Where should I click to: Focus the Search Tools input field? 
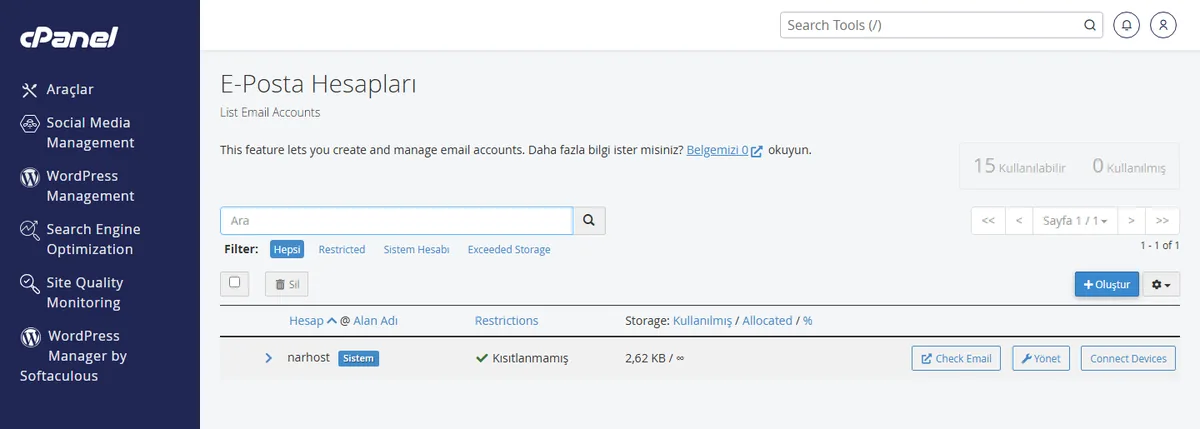pos(930,25)
